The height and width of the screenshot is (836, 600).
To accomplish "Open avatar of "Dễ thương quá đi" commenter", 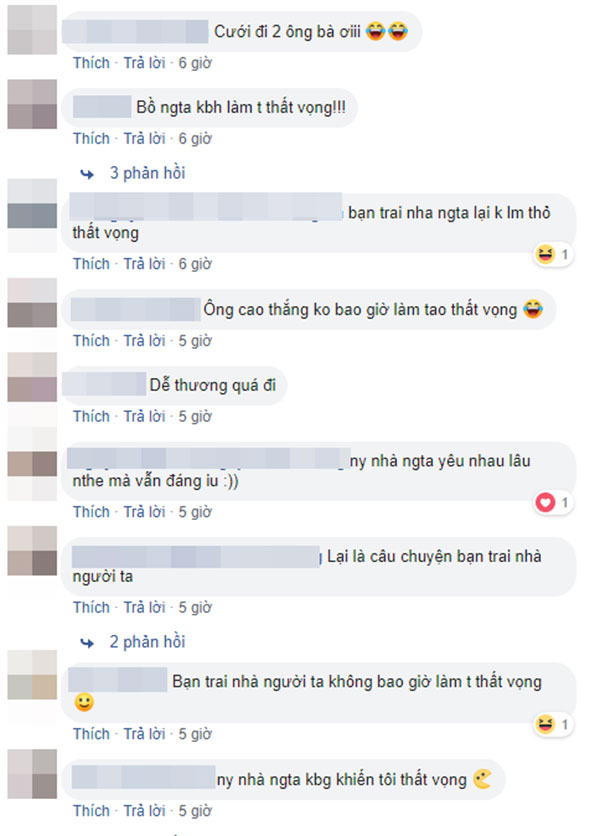I will (32, 377).
